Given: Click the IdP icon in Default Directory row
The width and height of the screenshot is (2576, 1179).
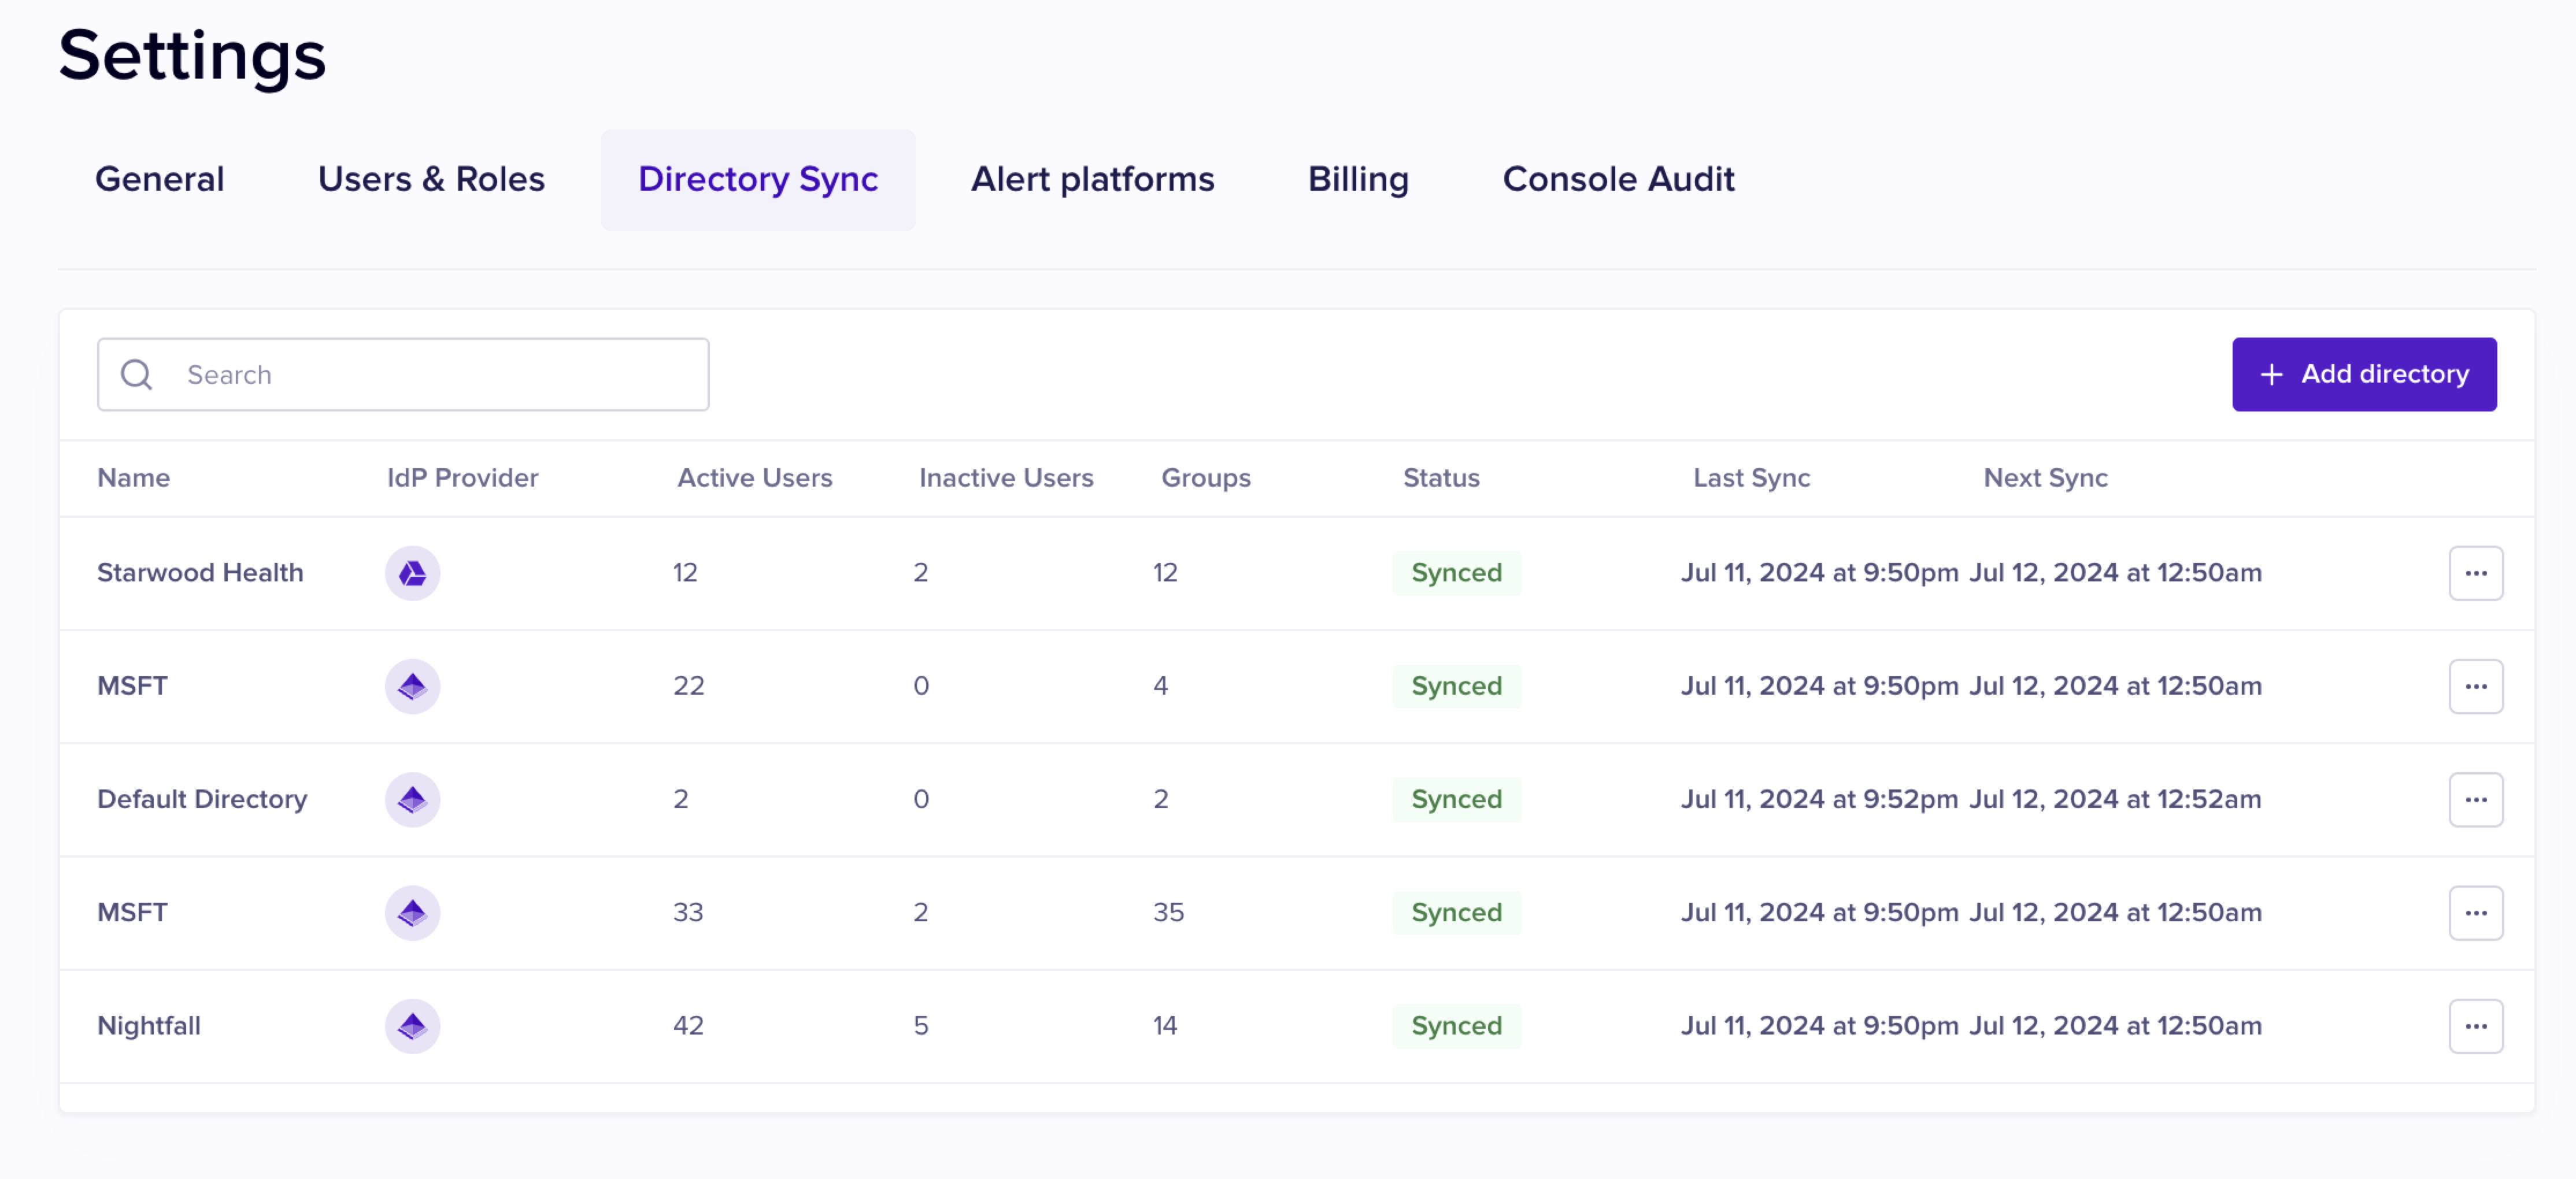Looking at the screenshot, I should [412, 799].
